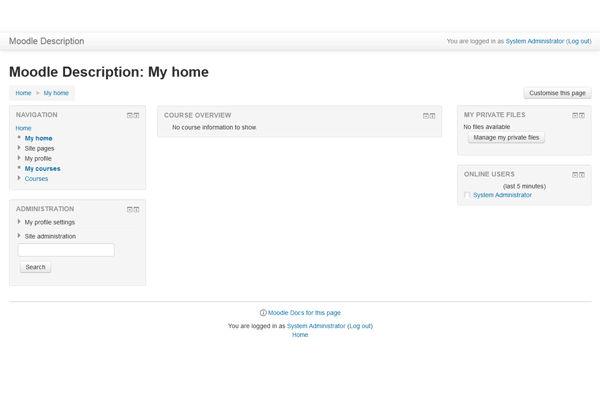Click the Manage my private files button

pyautogui.click(x=506, y=137)
